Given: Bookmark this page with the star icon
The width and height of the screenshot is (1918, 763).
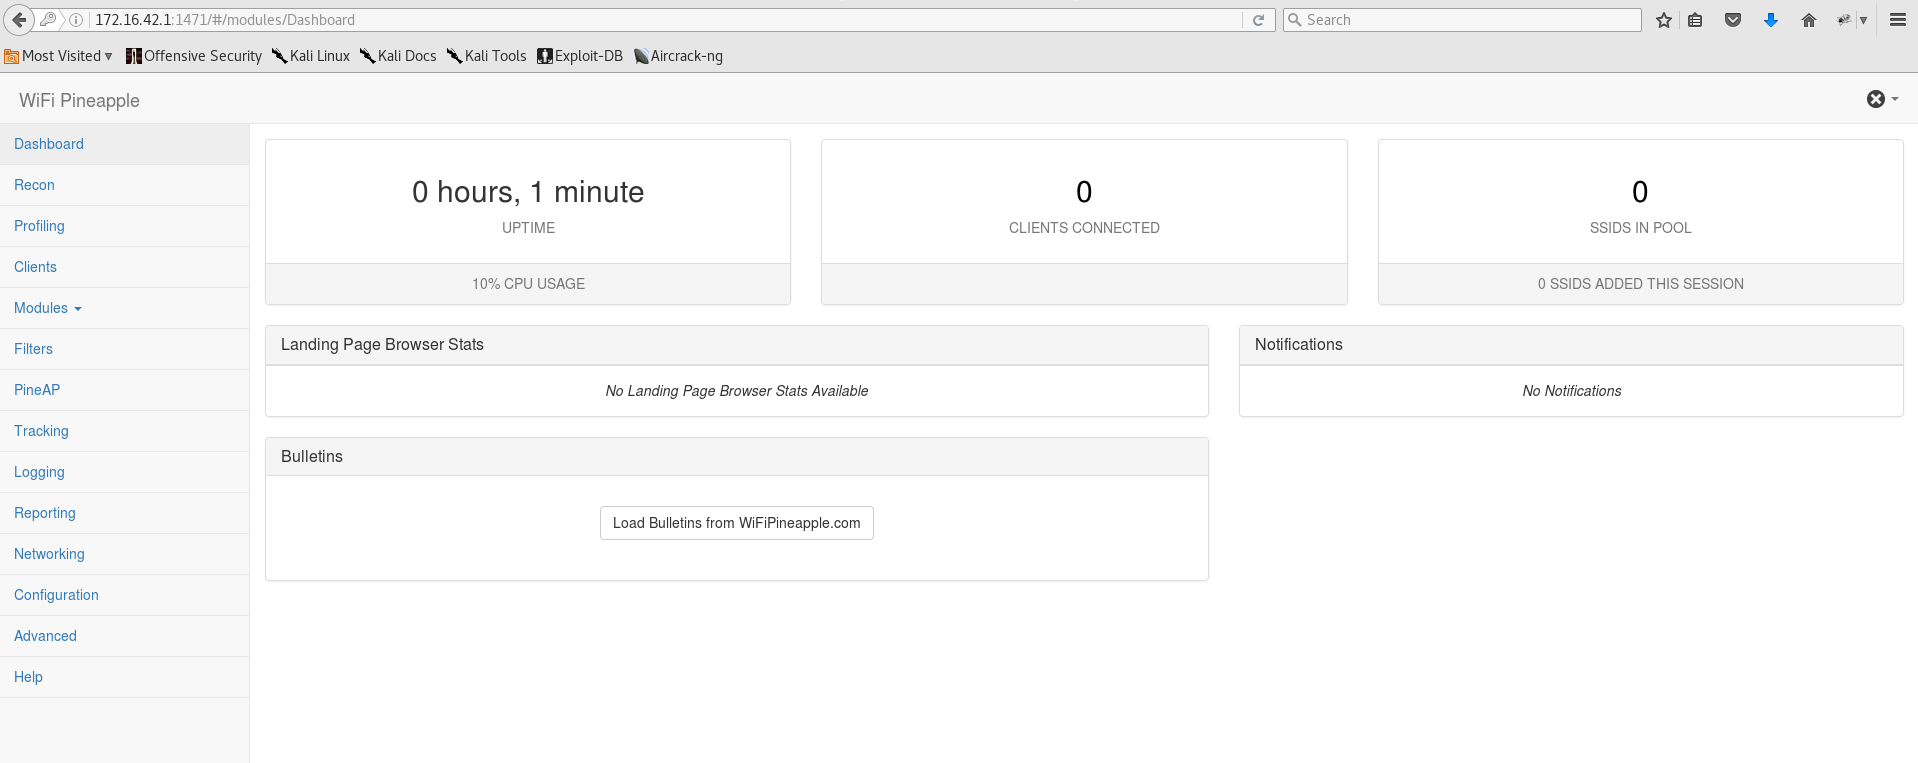Looking at the screenshot, I should [x=1663, y=20].
